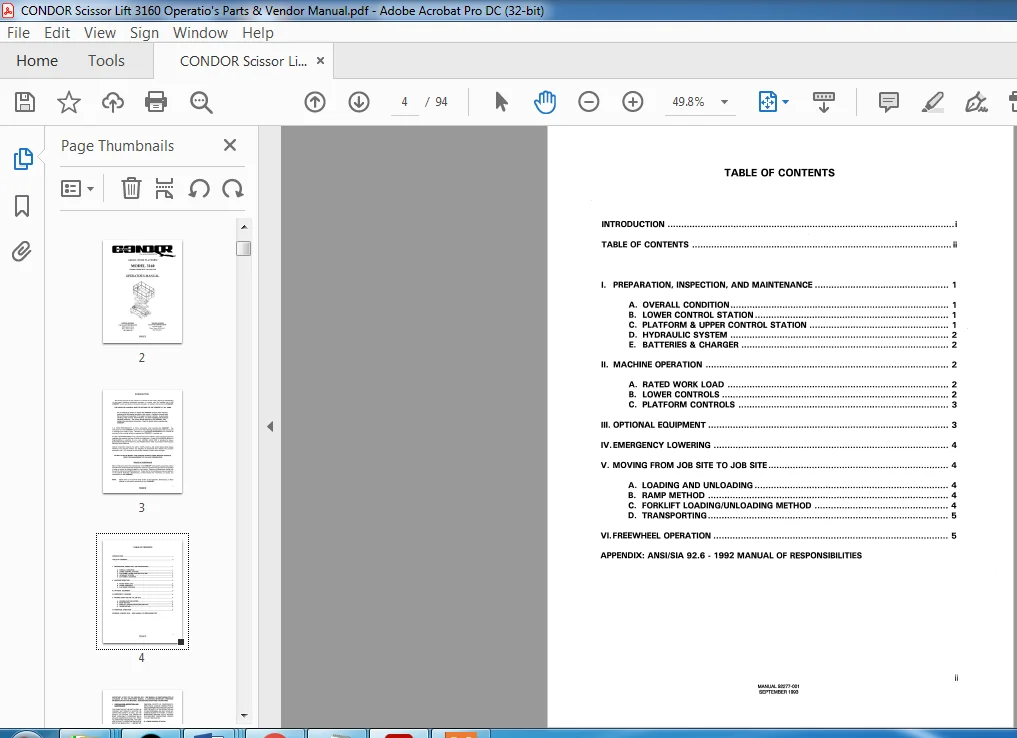This screenshot has width=1017, height=738.
Task: Click the TABLE OF CONTENTS heading
Action: (x=780, y=173)
